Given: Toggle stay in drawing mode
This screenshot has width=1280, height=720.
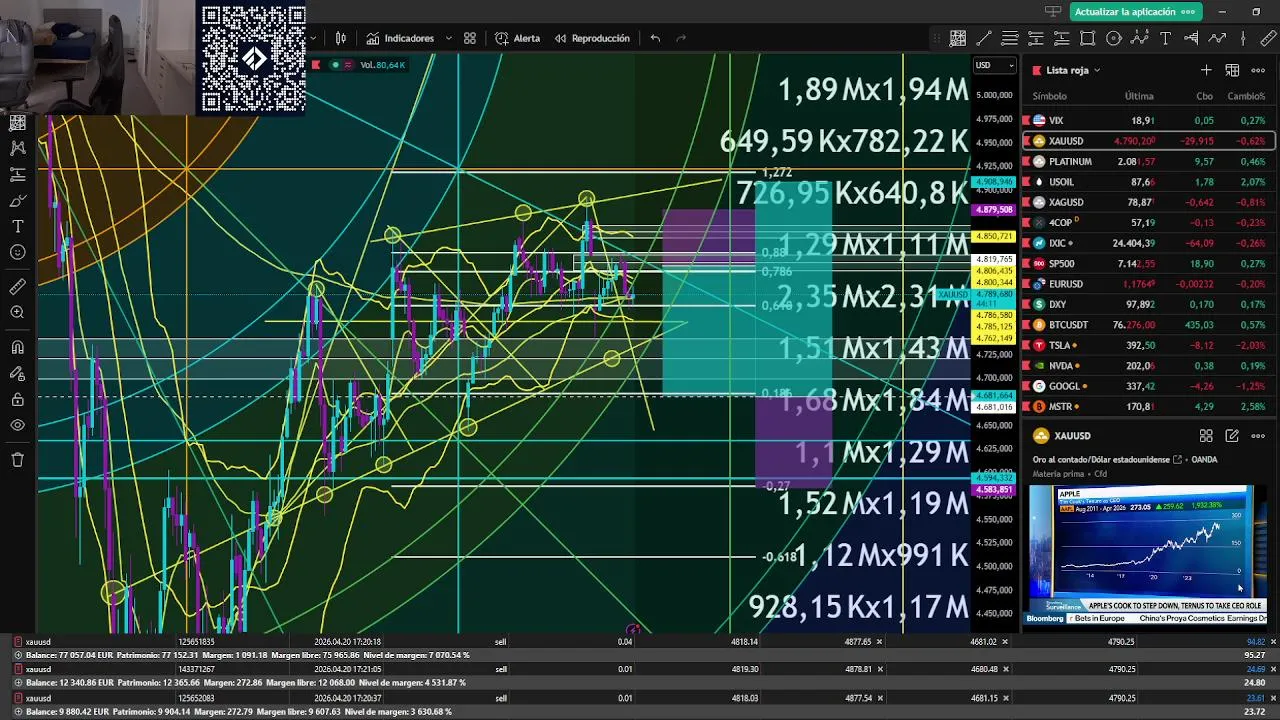Looking at the screenshot, I should (x=17, y=374).
